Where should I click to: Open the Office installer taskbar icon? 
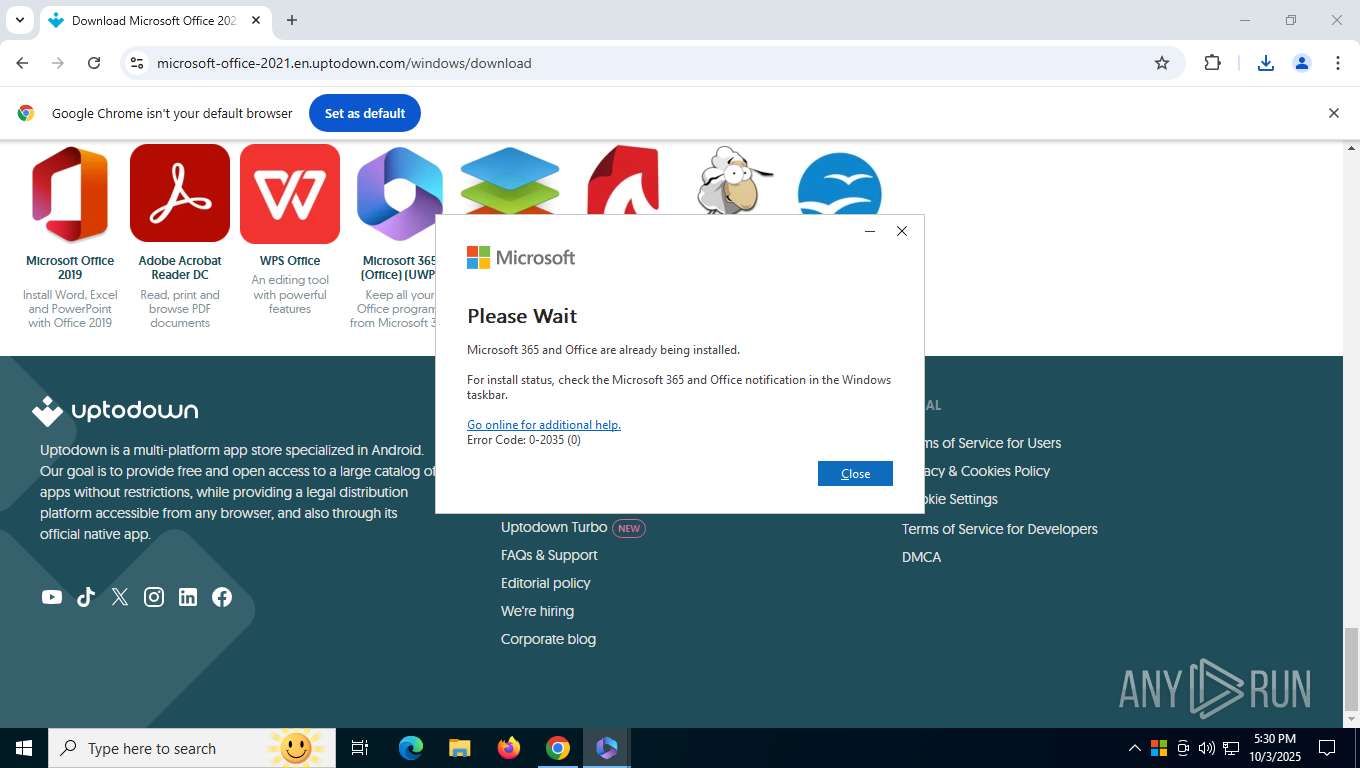(x=607, y=748)
